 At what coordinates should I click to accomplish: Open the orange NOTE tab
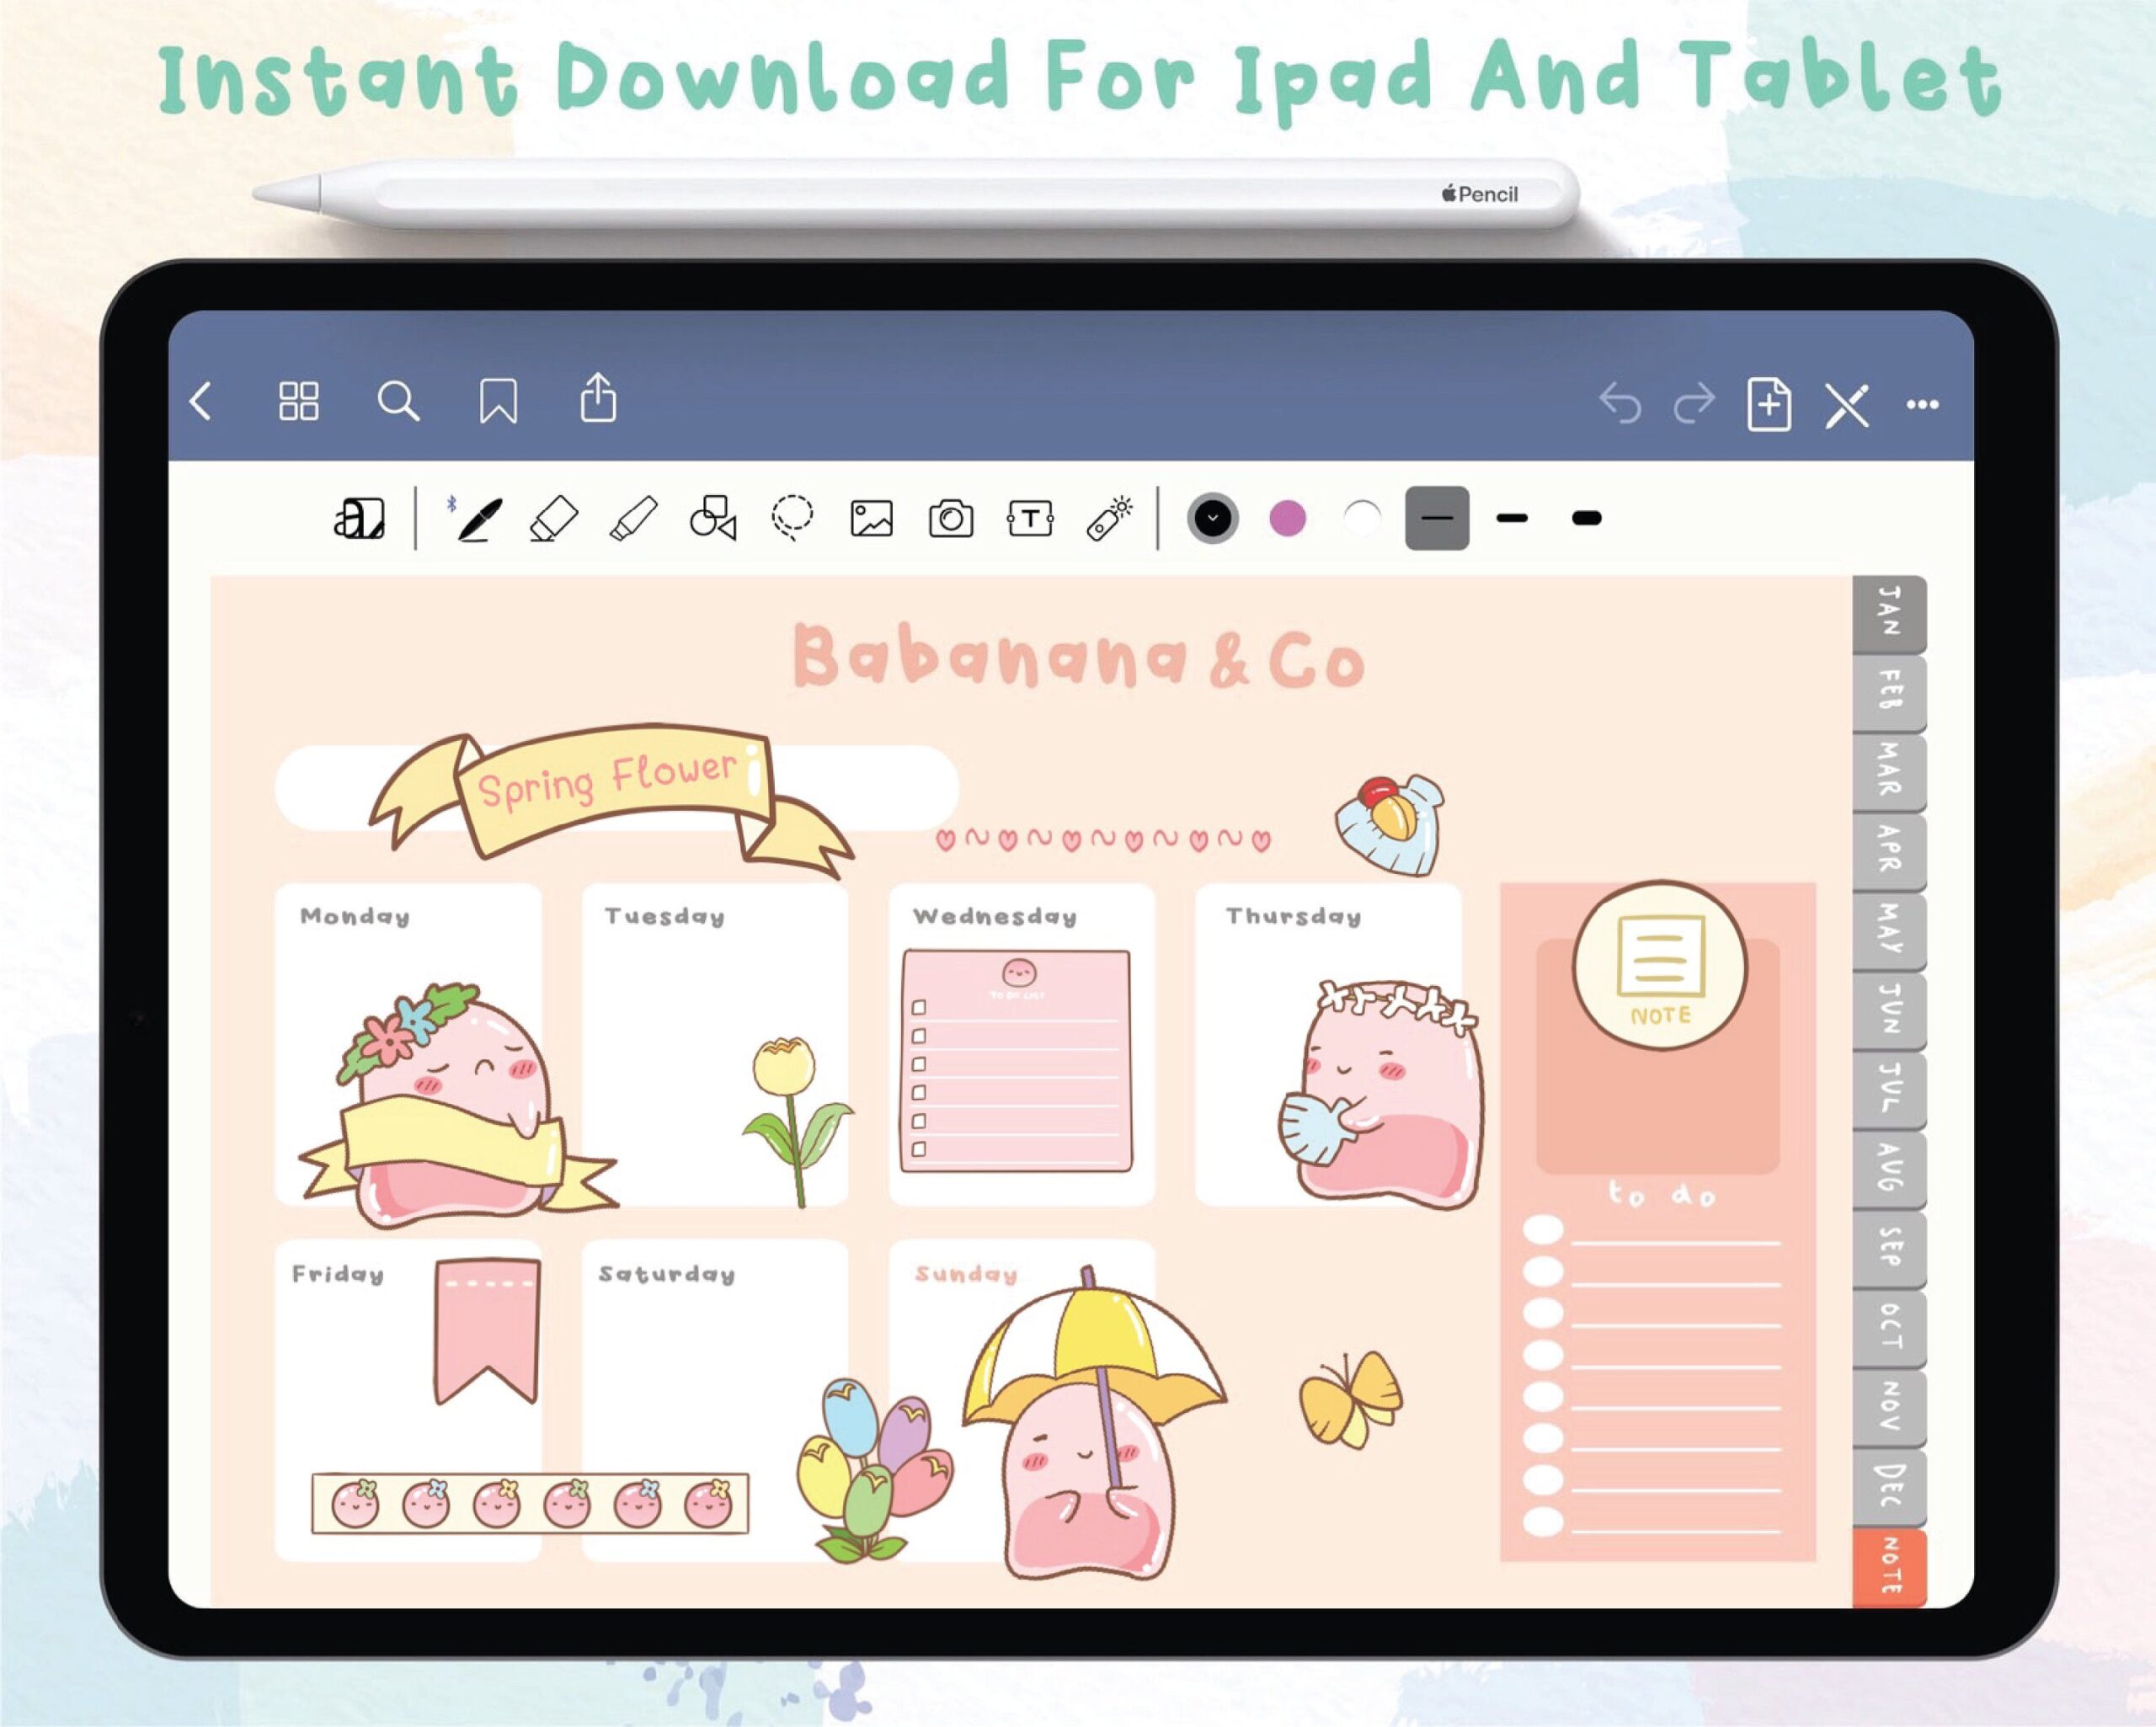click(1889, 1568)
